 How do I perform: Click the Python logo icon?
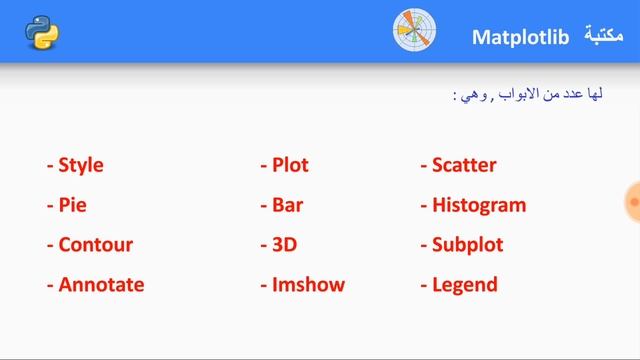42,33
